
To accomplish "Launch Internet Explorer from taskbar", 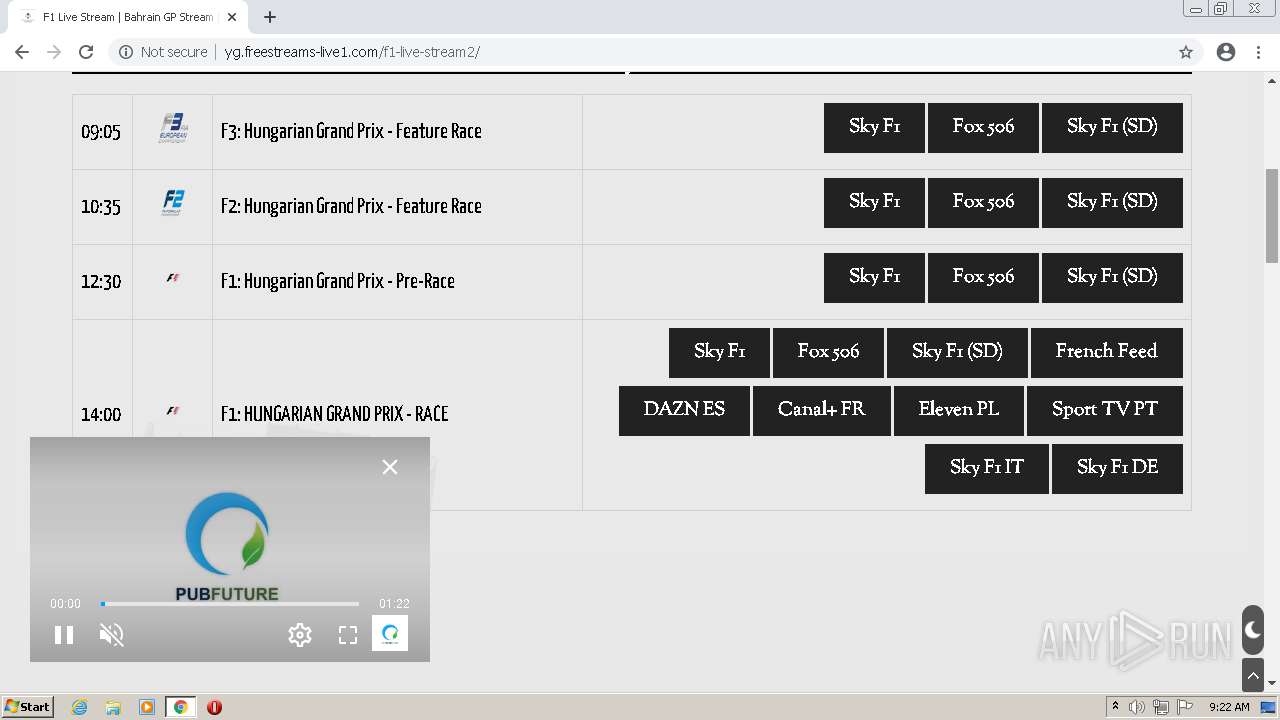I will point(80,707).
